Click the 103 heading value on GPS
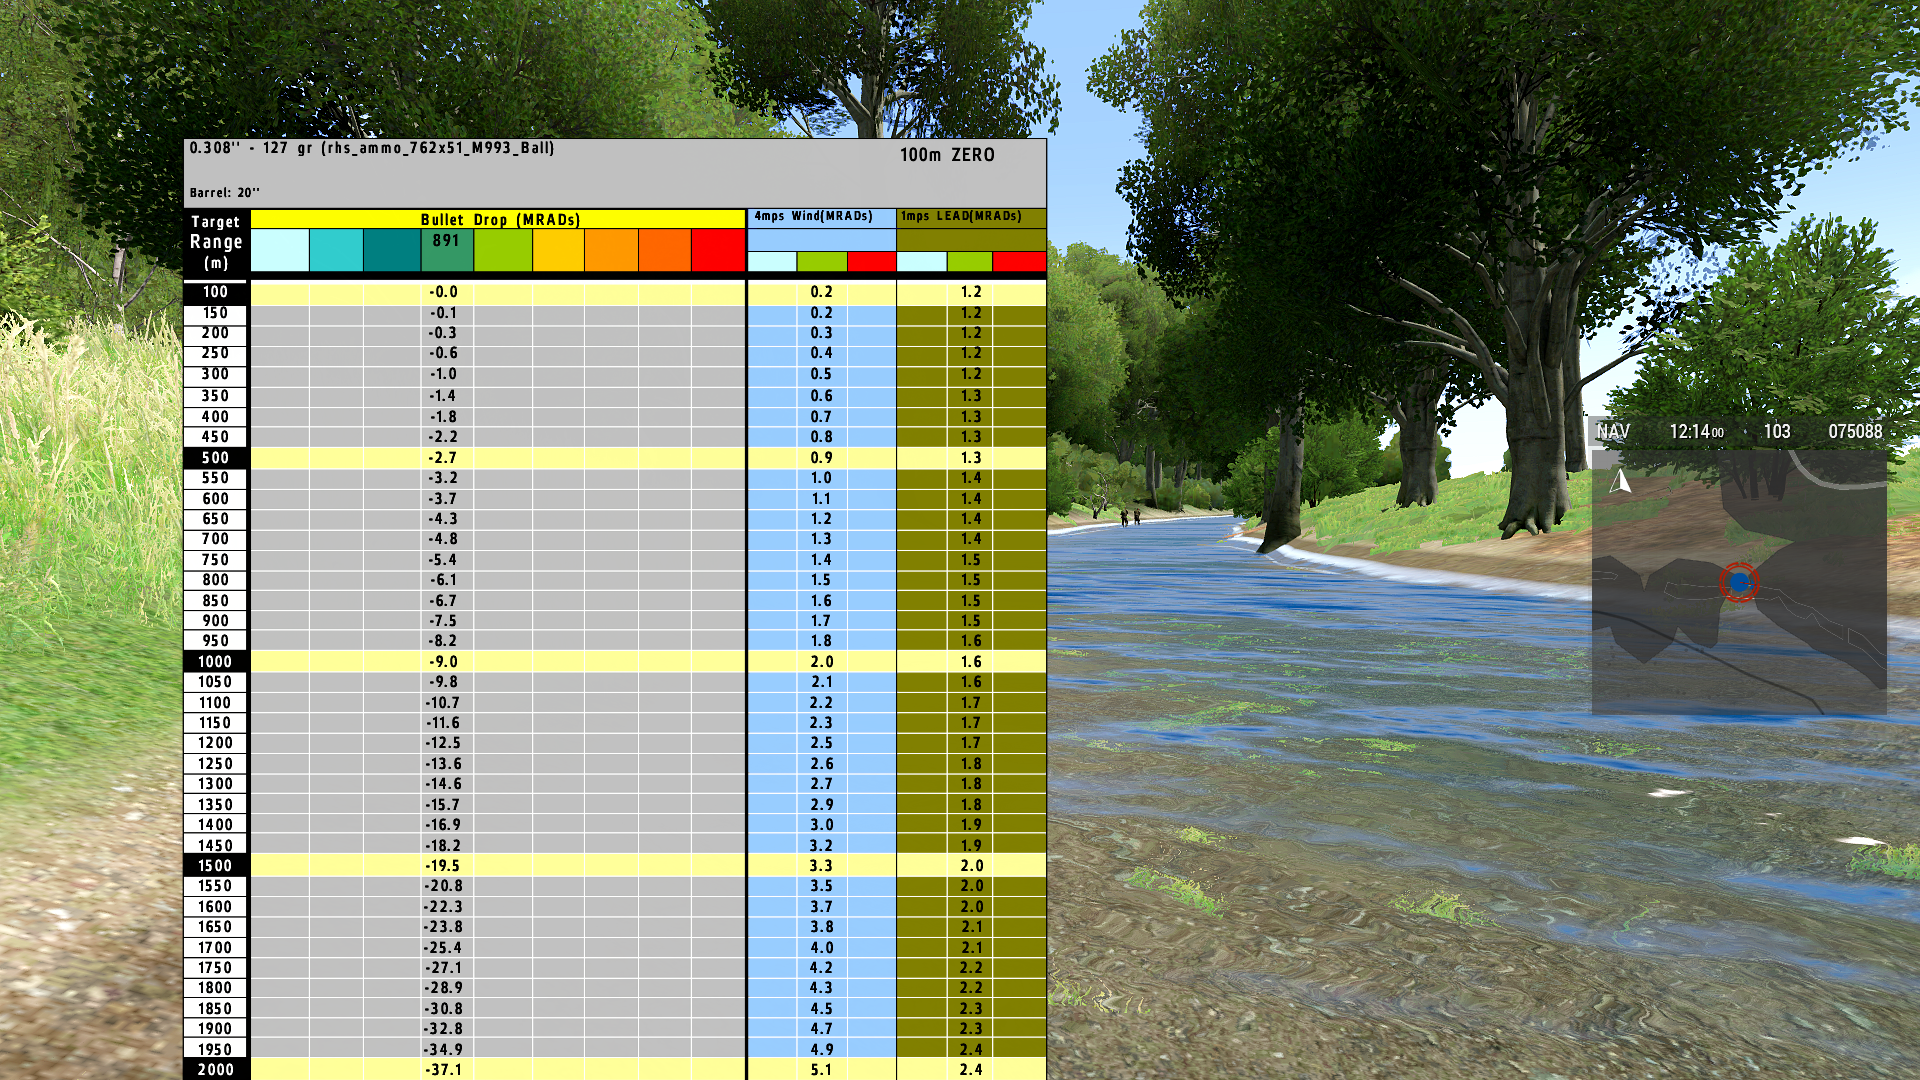The image size is (1920, 1080). tap(1777, 432)
